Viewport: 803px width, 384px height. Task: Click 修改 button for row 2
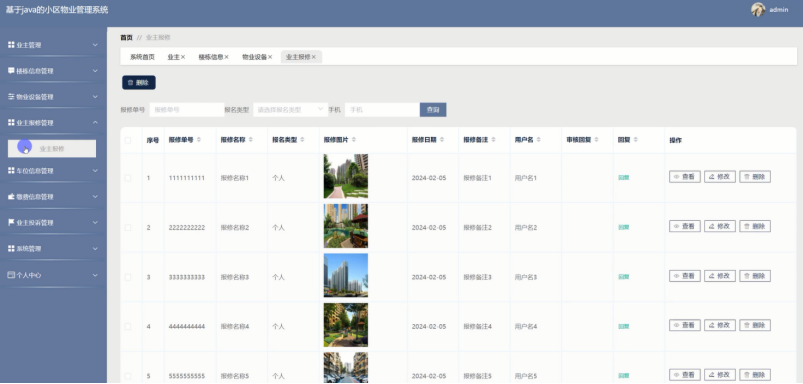coord(720,226)
